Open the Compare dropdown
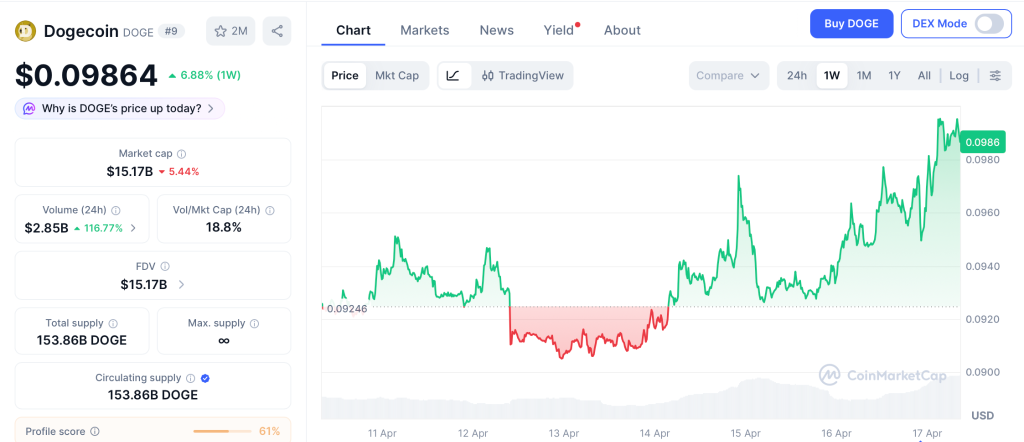Screen dimensions: 1024x442 [x=729, y=75]
